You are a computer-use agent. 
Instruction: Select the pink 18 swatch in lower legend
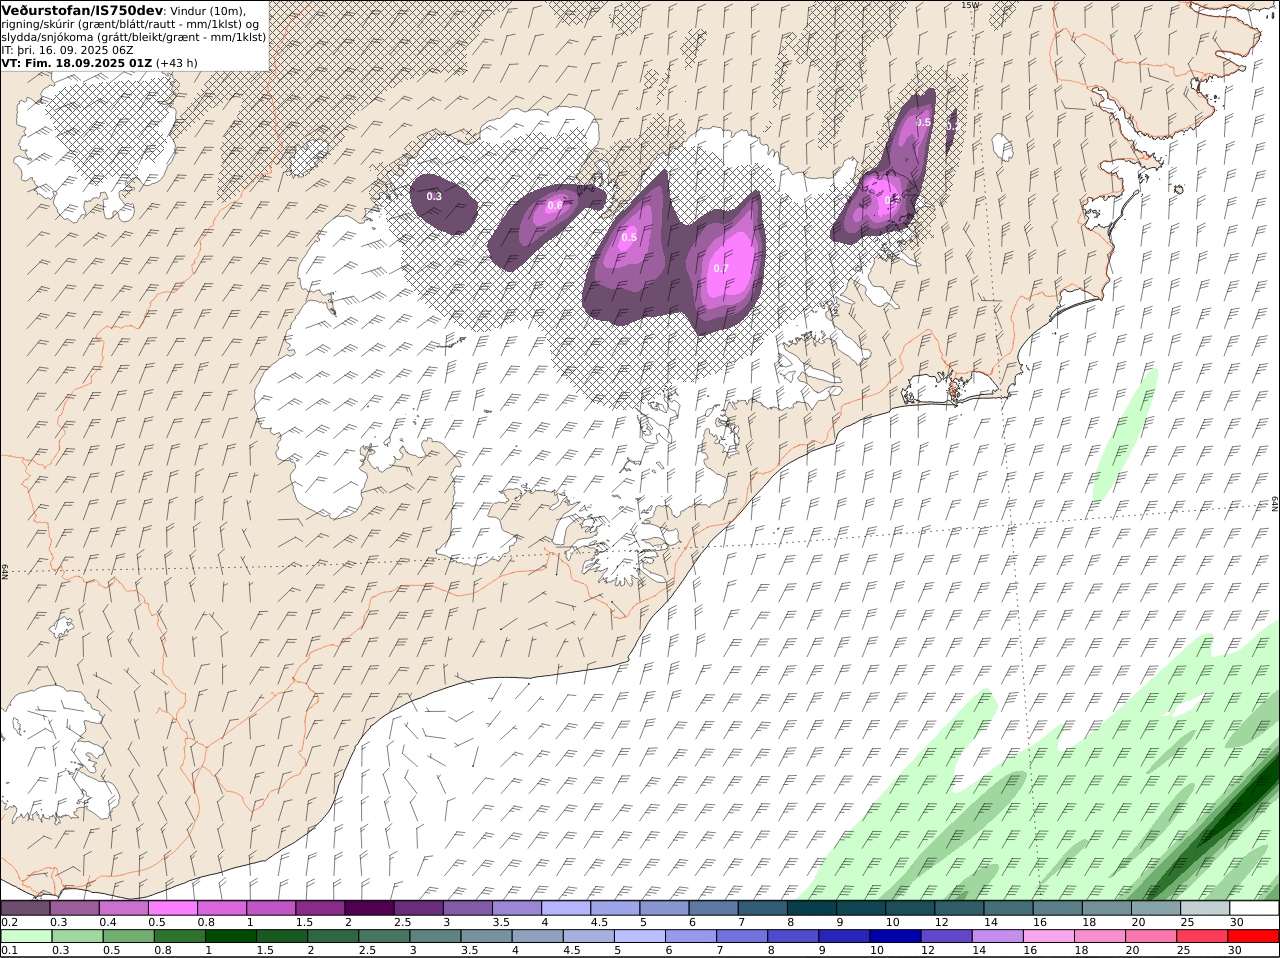(x=1099, y=936)
